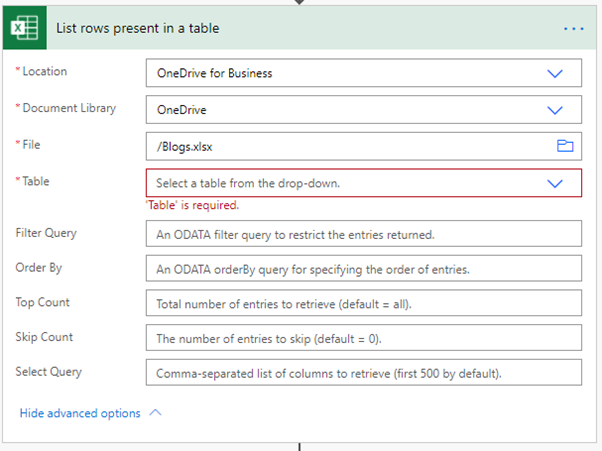The image size is (602, 451).
Task: Click the Skip Count text field
Action: coord(364,338)
